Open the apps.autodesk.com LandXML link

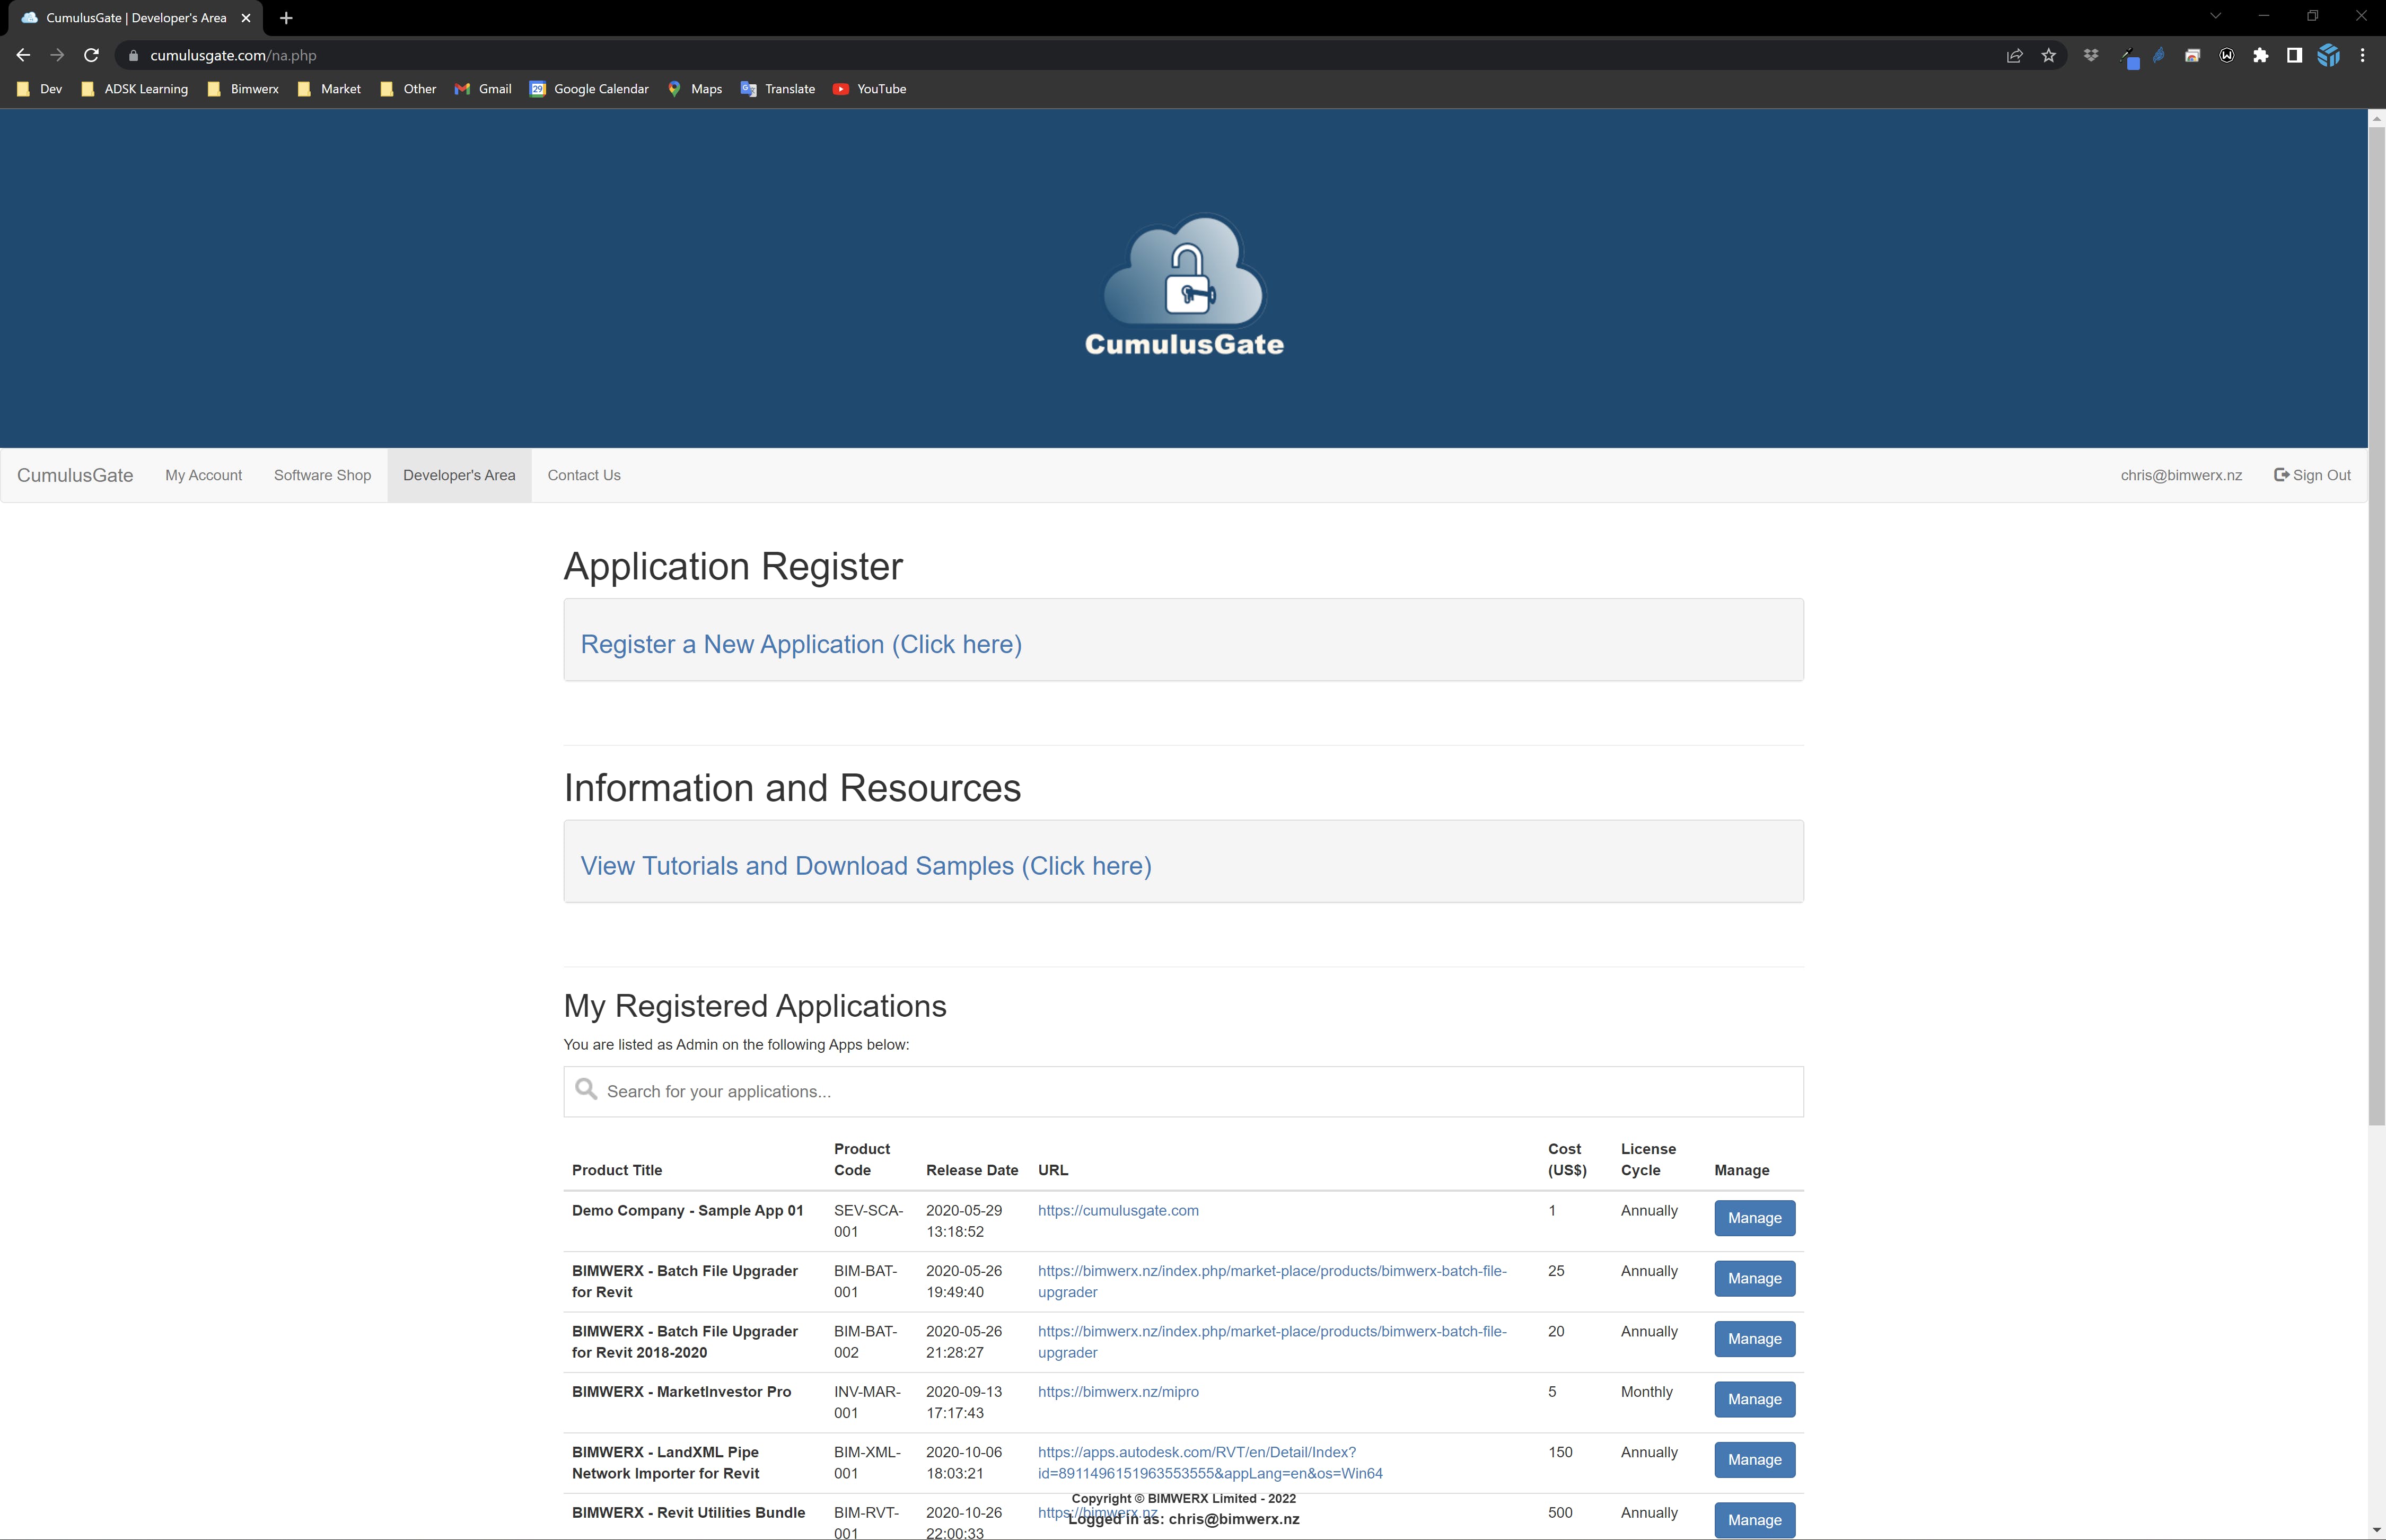pos(1210,1462)
